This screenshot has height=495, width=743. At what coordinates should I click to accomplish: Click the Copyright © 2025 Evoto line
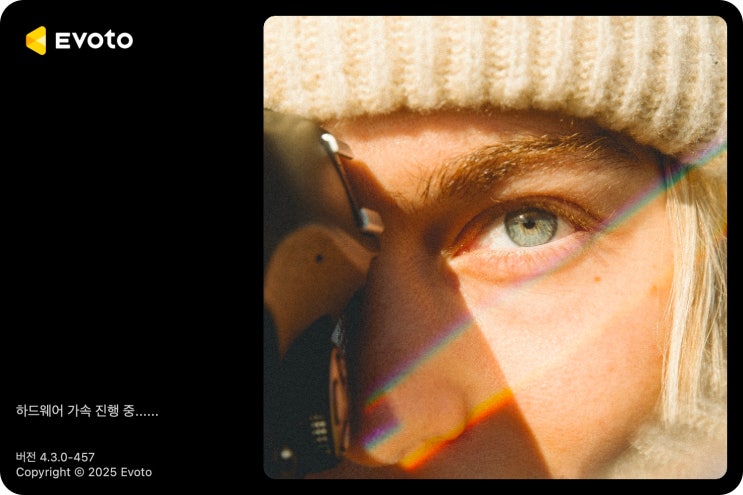[84, 472]
